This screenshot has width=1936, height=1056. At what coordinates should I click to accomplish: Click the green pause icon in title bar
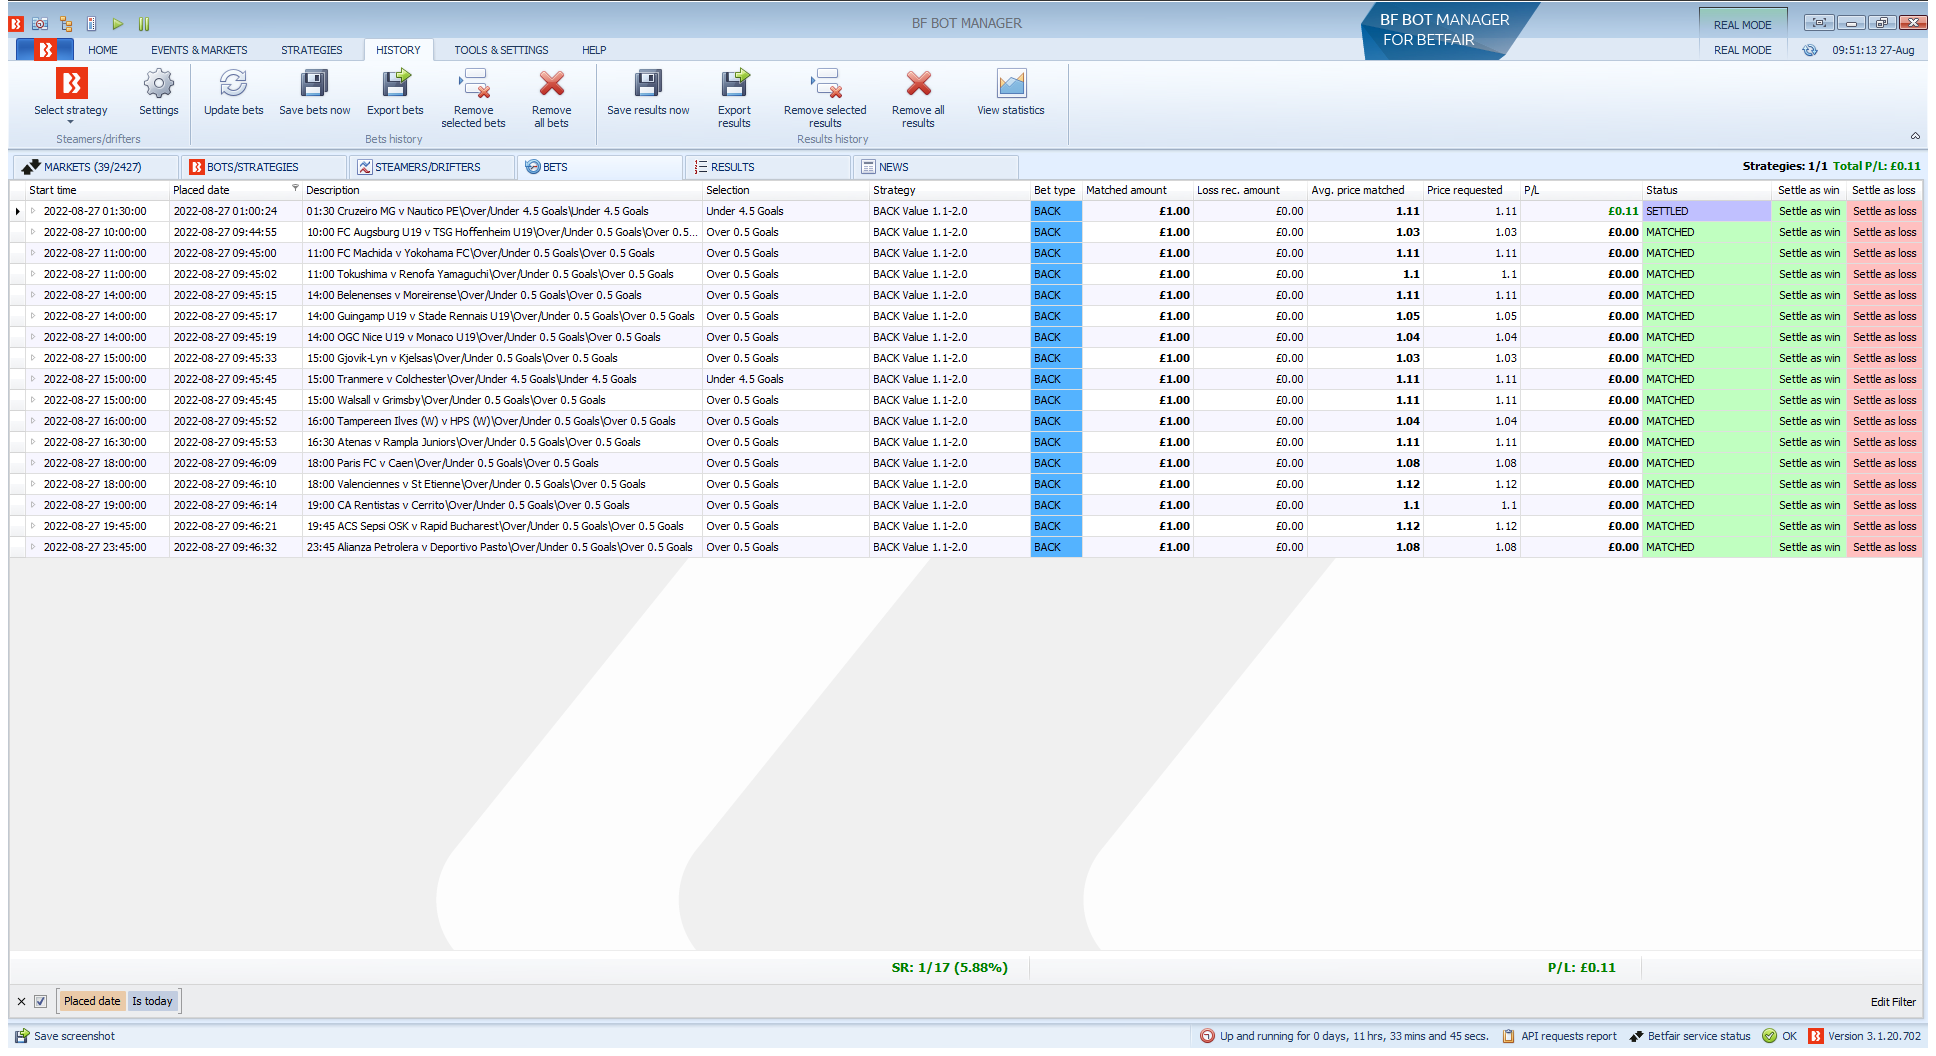(x=144, y=24)
